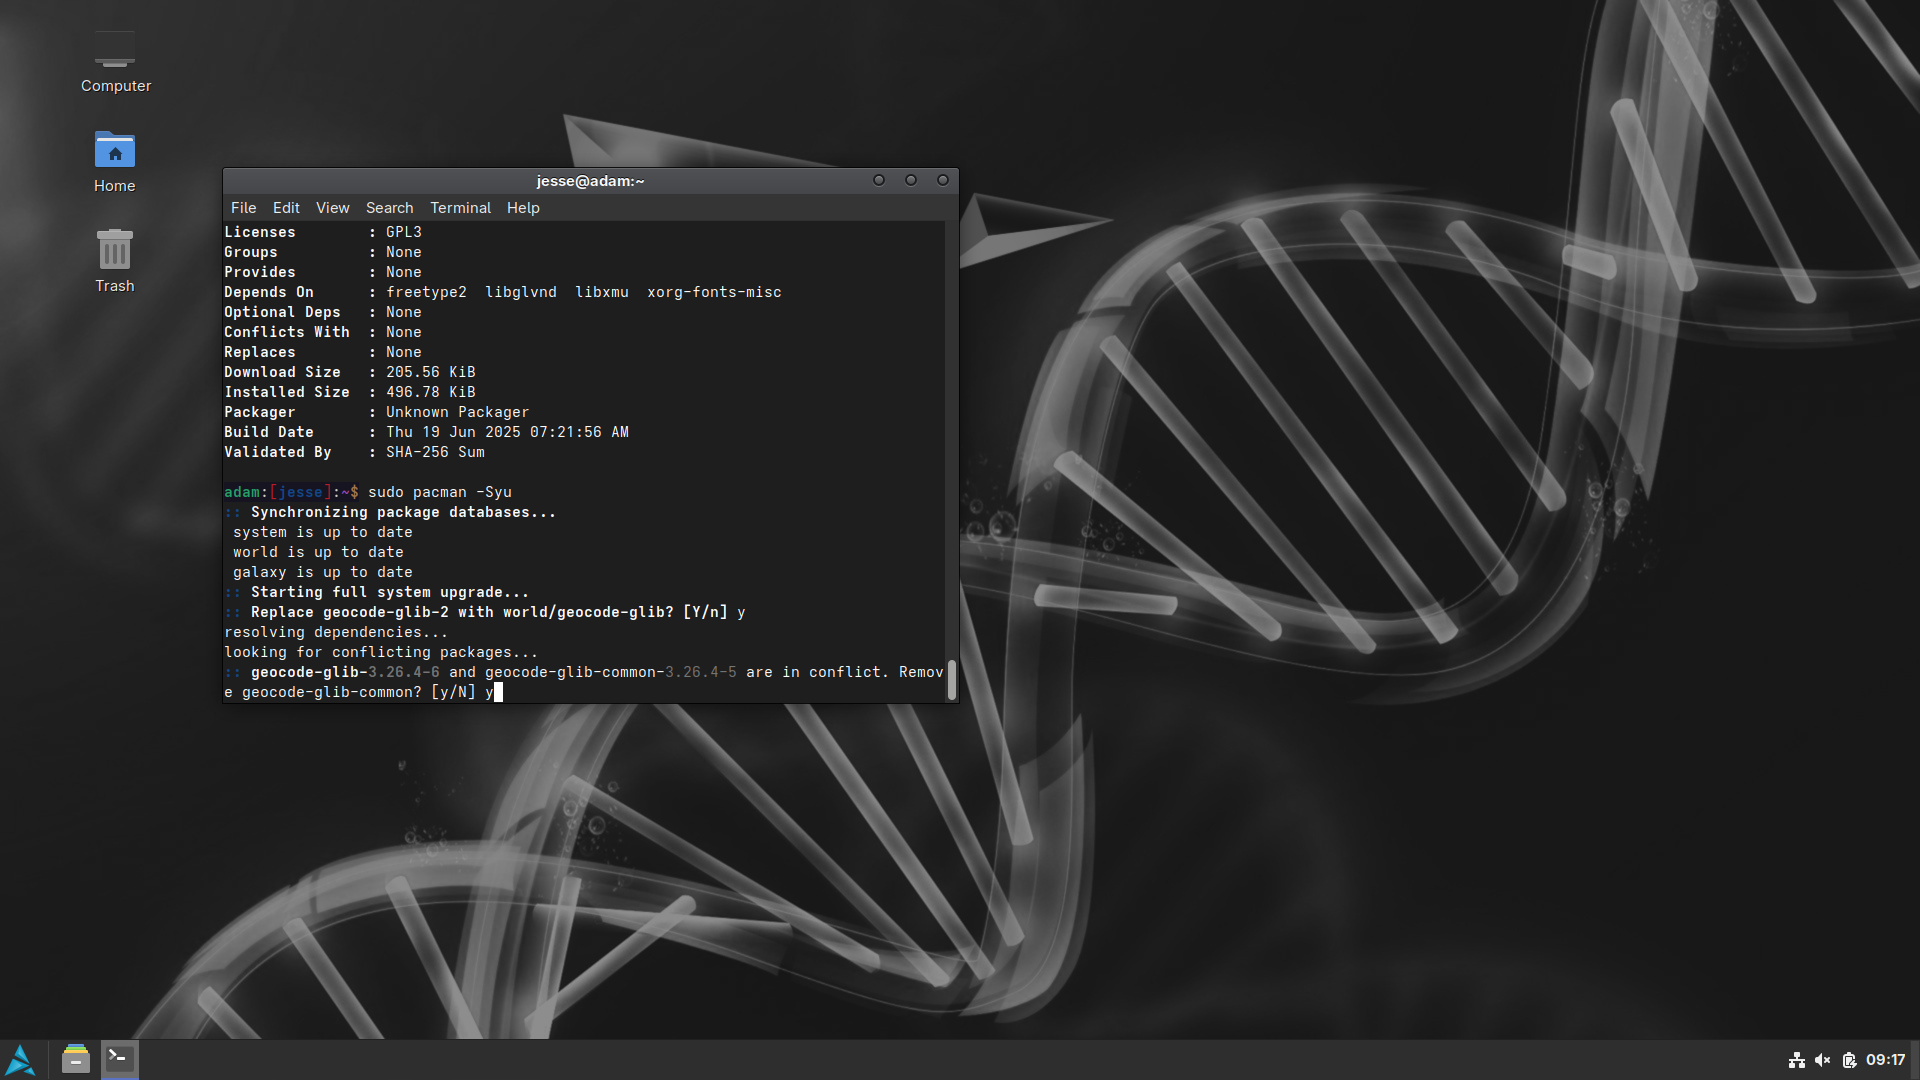Maximize the jesse@adam terminal window

(911, 180)
